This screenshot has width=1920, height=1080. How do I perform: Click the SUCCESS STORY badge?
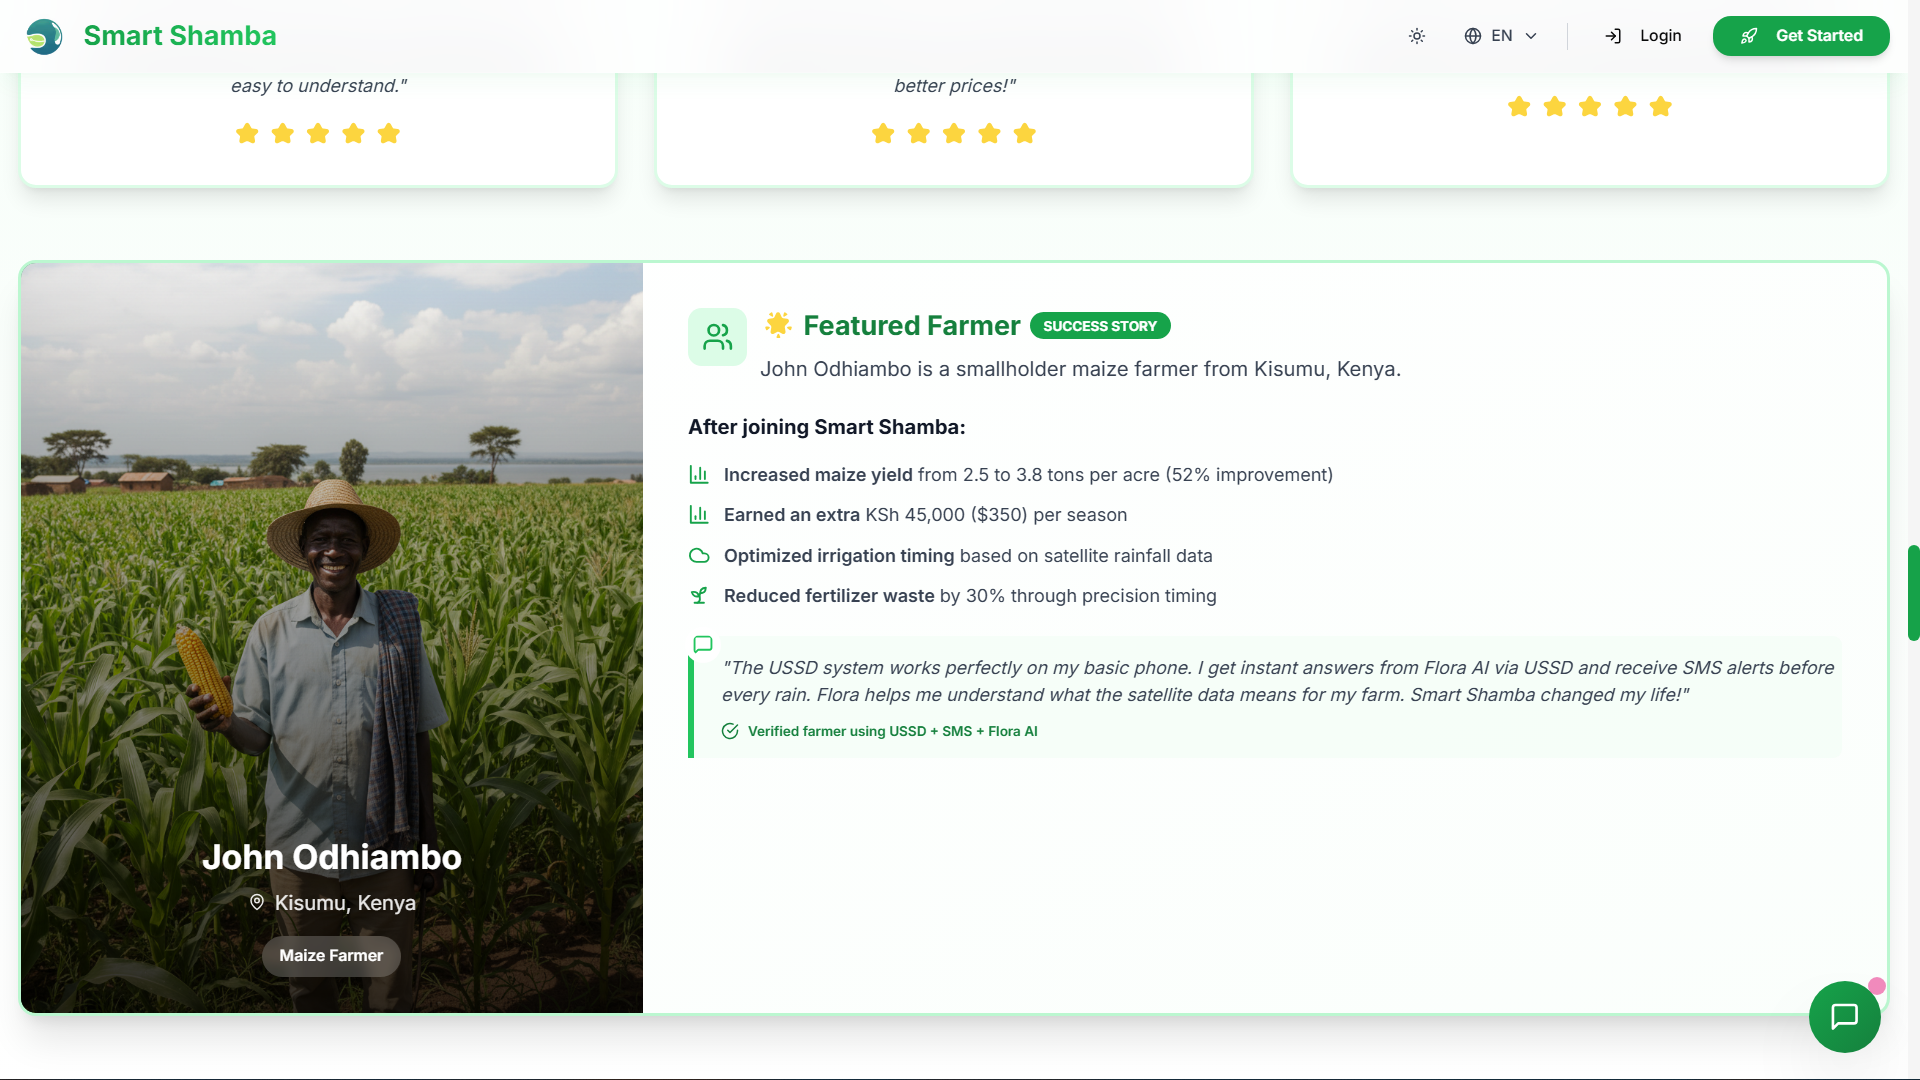(1099, 326)
